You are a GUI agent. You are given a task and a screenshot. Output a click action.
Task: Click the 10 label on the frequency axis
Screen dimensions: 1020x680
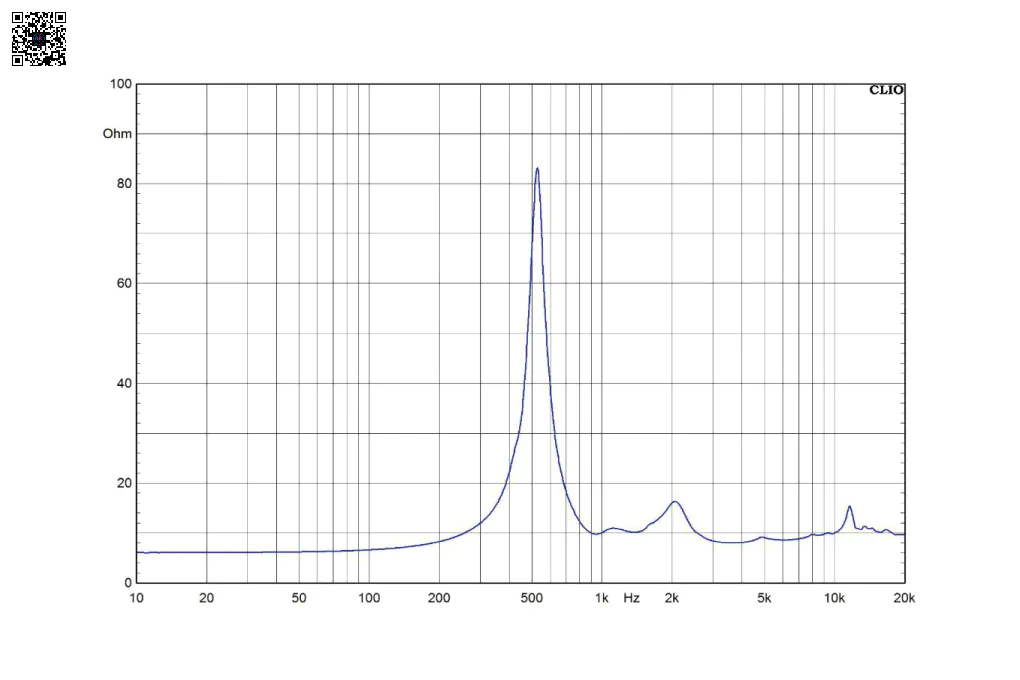click(137, 598)
